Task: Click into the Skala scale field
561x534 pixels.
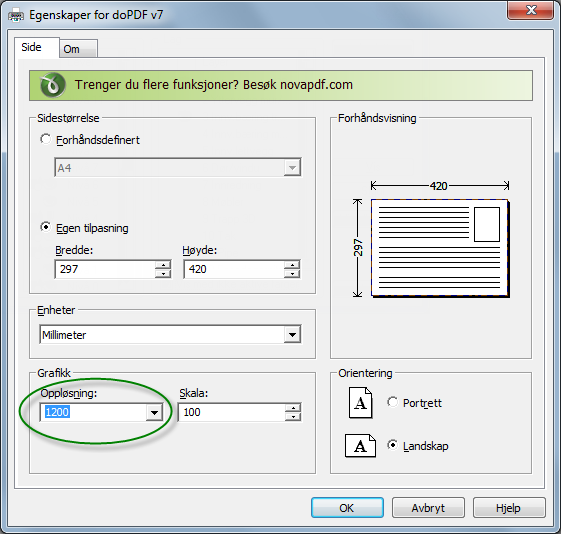Action: (x=232, y=412)
